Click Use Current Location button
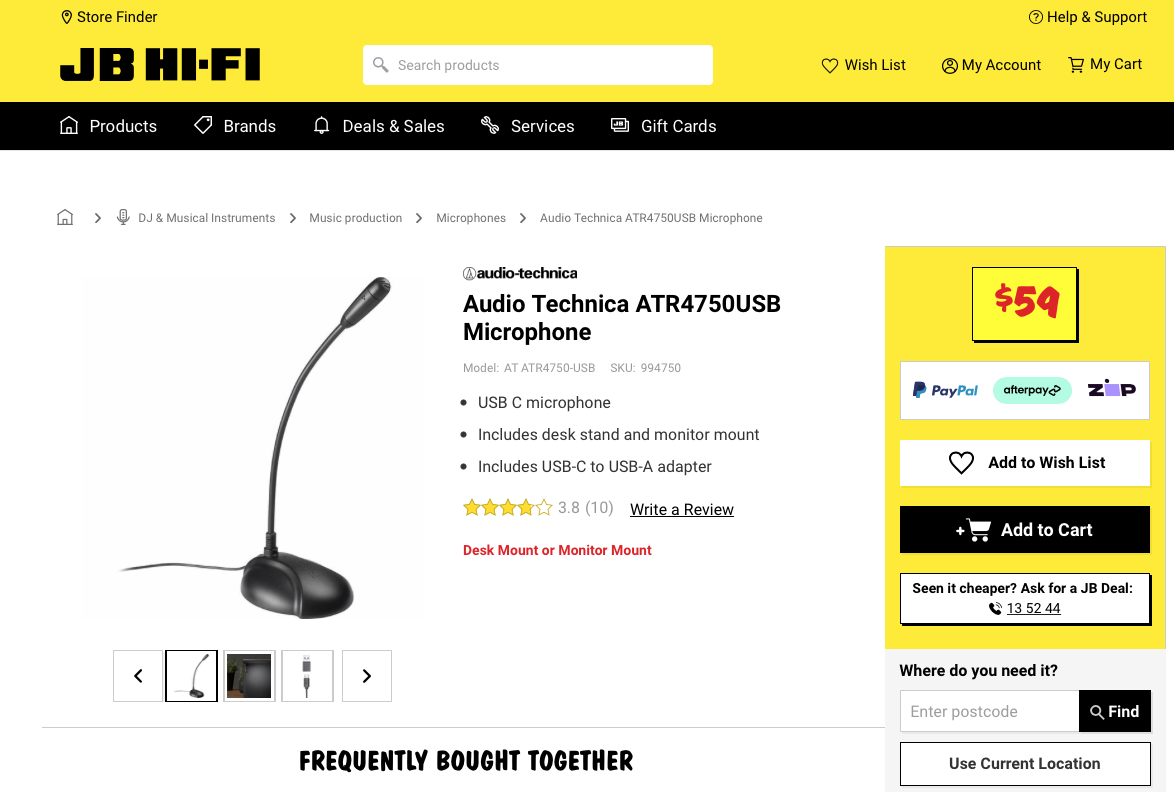 click(x=1025, y=764)
